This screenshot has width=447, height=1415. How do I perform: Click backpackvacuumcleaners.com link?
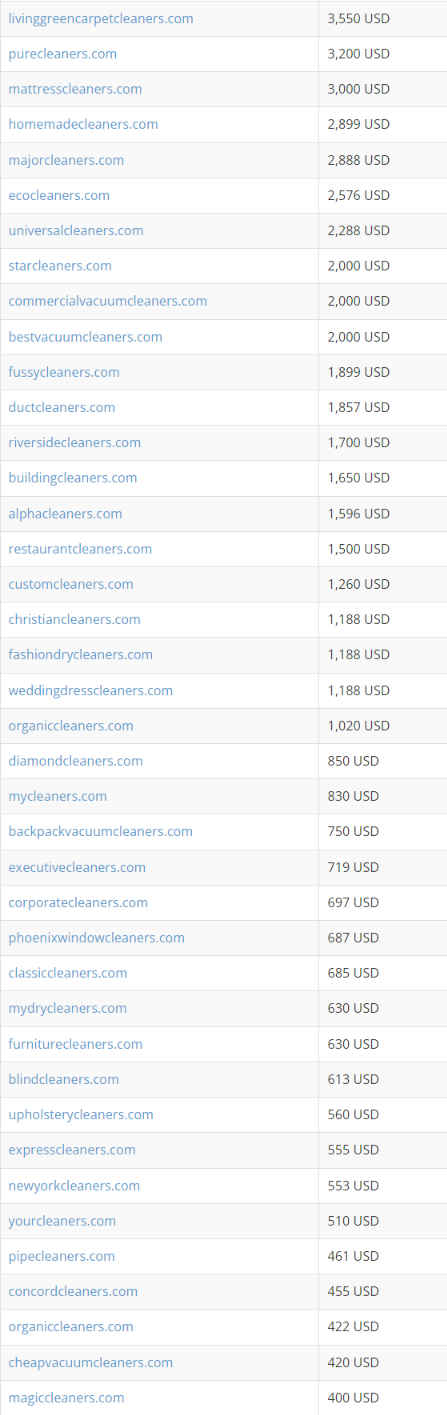pos(100,831)
